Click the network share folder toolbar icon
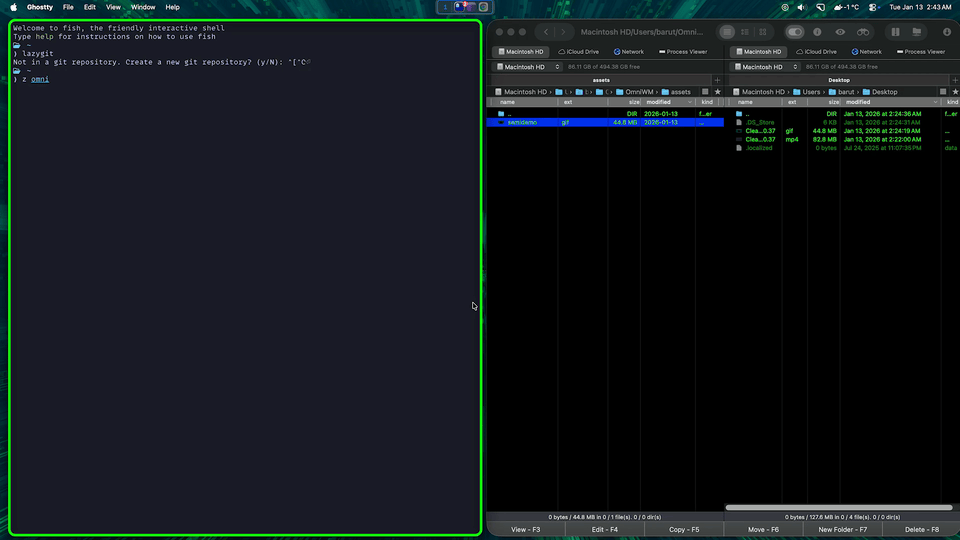The image size is (960, 540). click(x=917, y=32)
